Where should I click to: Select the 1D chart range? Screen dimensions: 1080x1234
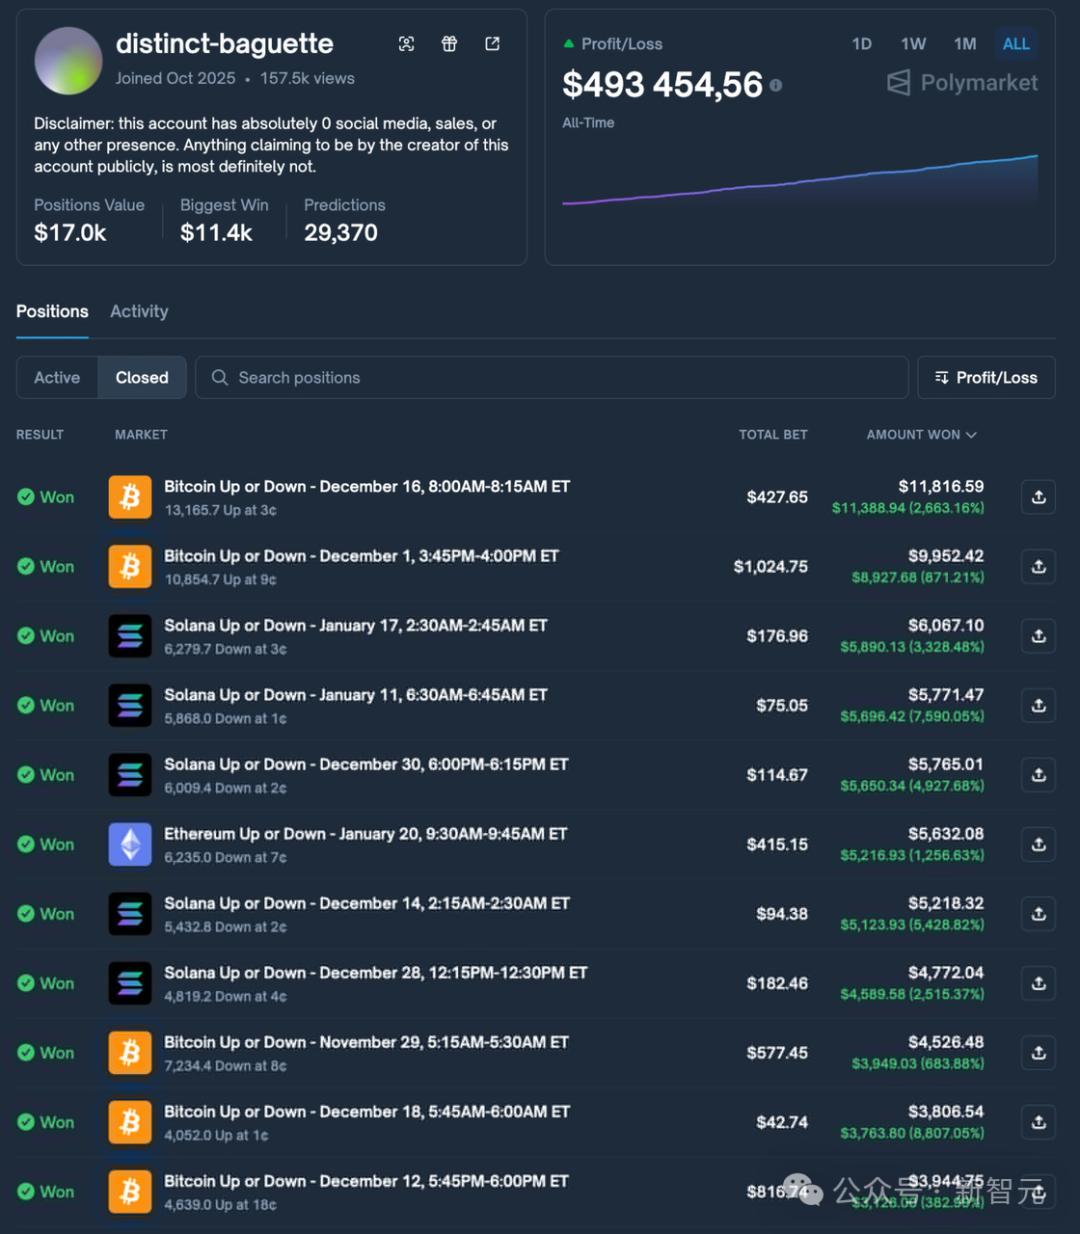click(x=862, y=44)
